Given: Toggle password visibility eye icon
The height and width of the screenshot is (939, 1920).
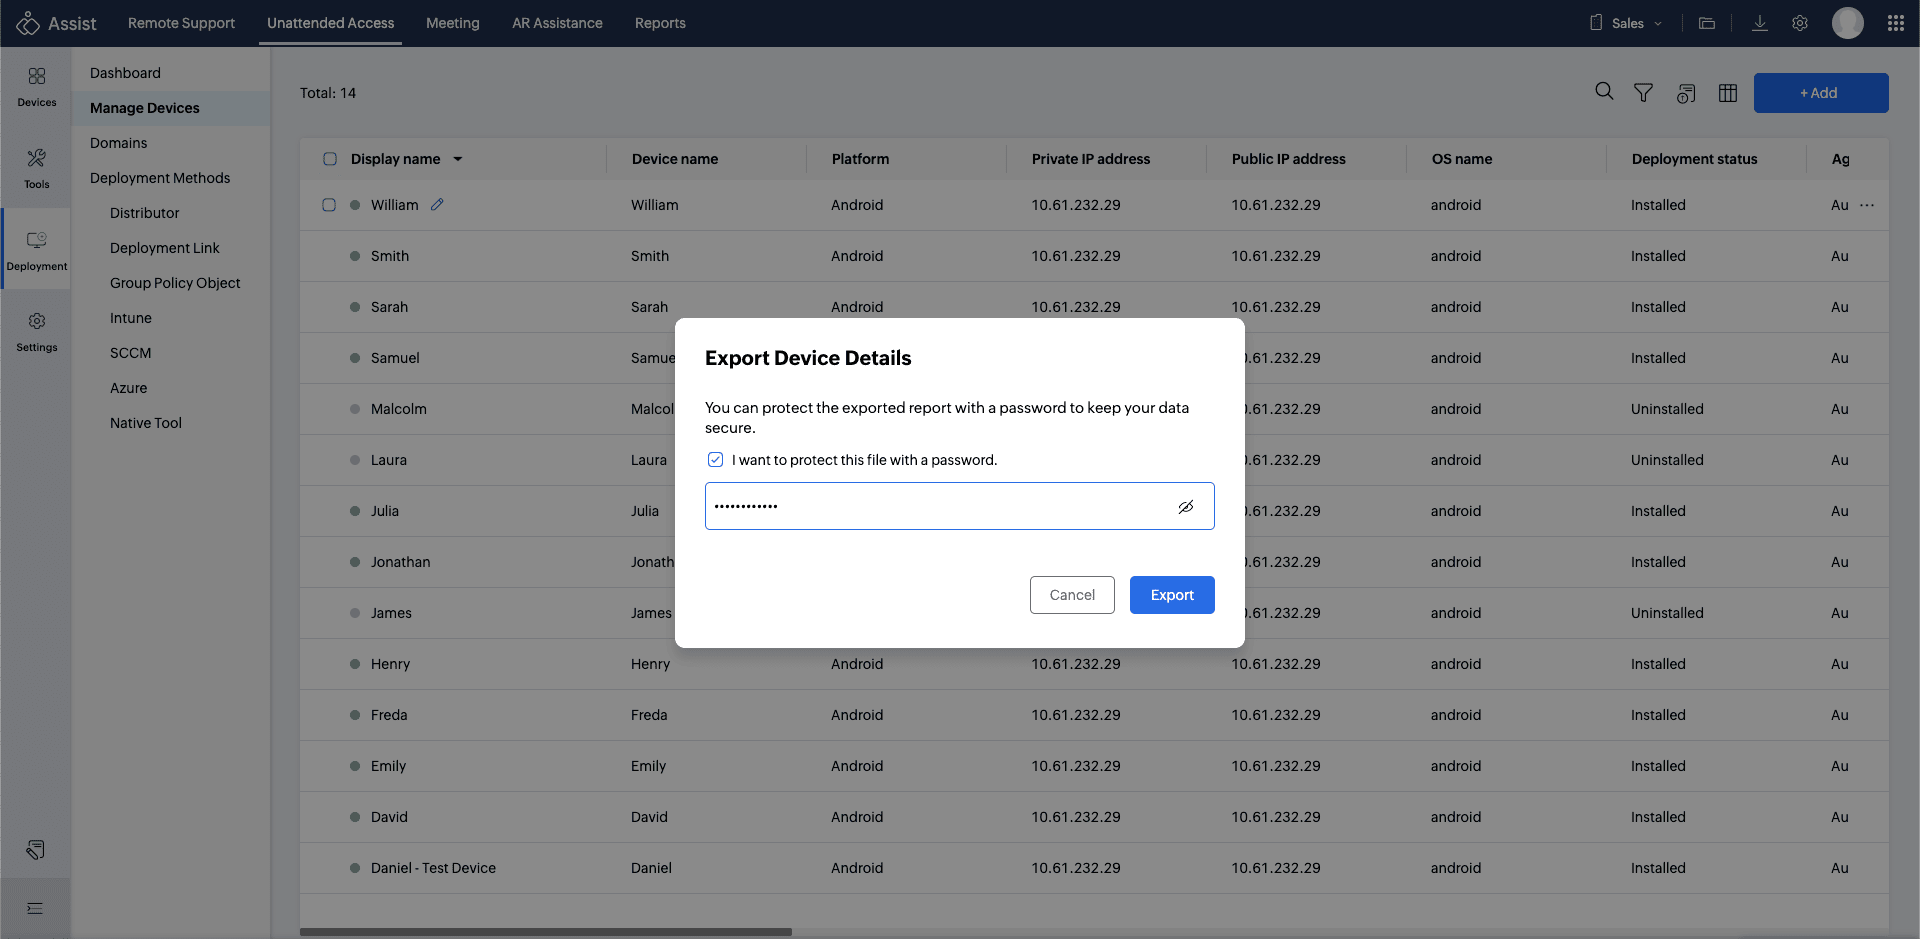Looking at the screenshot, I should pyautogui.click(x=1186, y=507).
